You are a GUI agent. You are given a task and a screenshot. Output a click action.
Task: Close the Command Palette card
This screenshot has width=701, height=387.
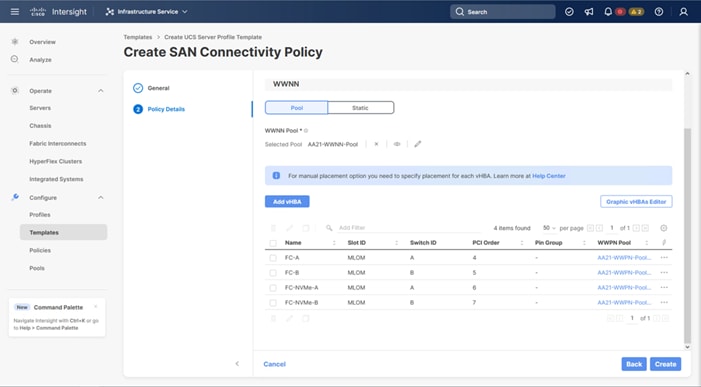[96, 307]
